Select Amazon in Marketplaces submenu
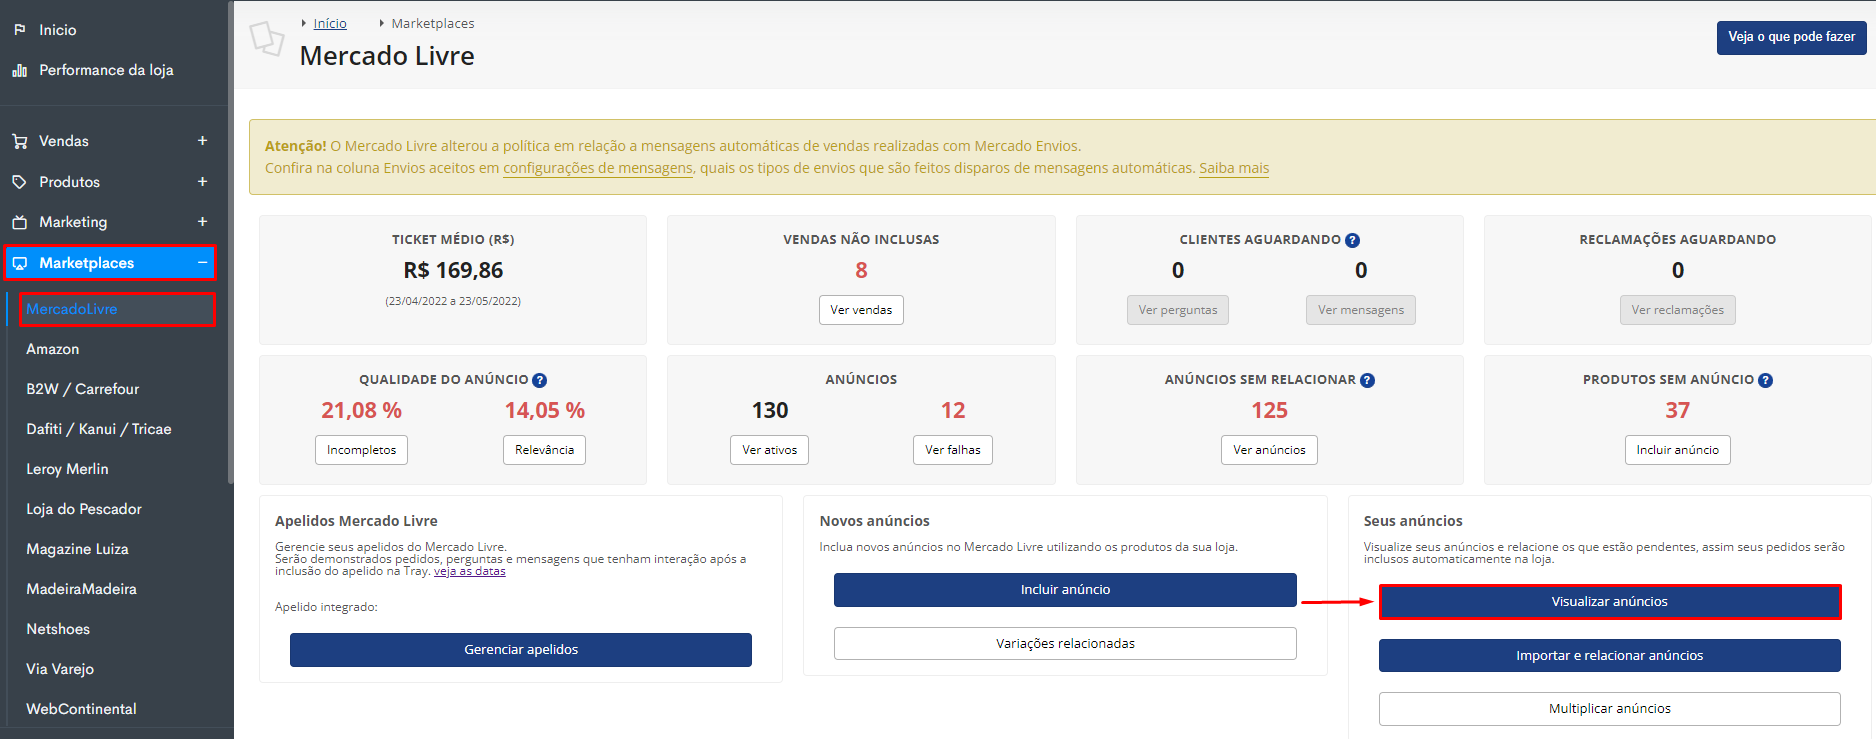 52,349
